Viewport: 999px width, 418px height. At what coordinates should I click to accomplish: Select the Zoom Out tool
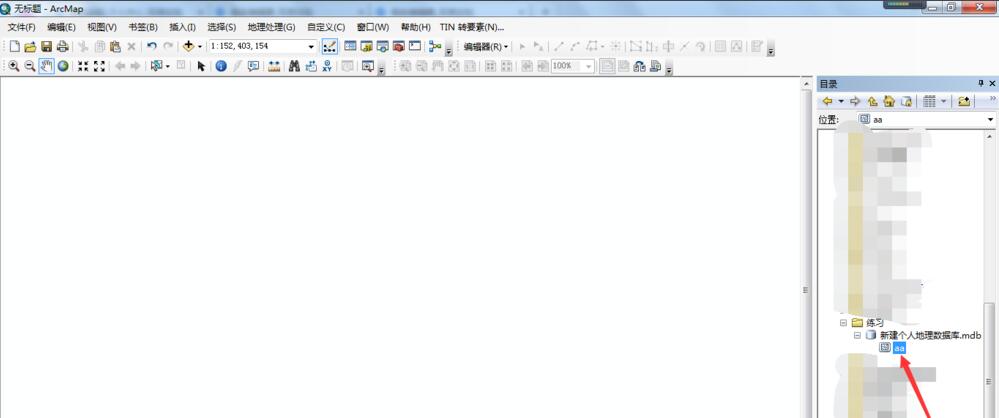click(29, 66)
